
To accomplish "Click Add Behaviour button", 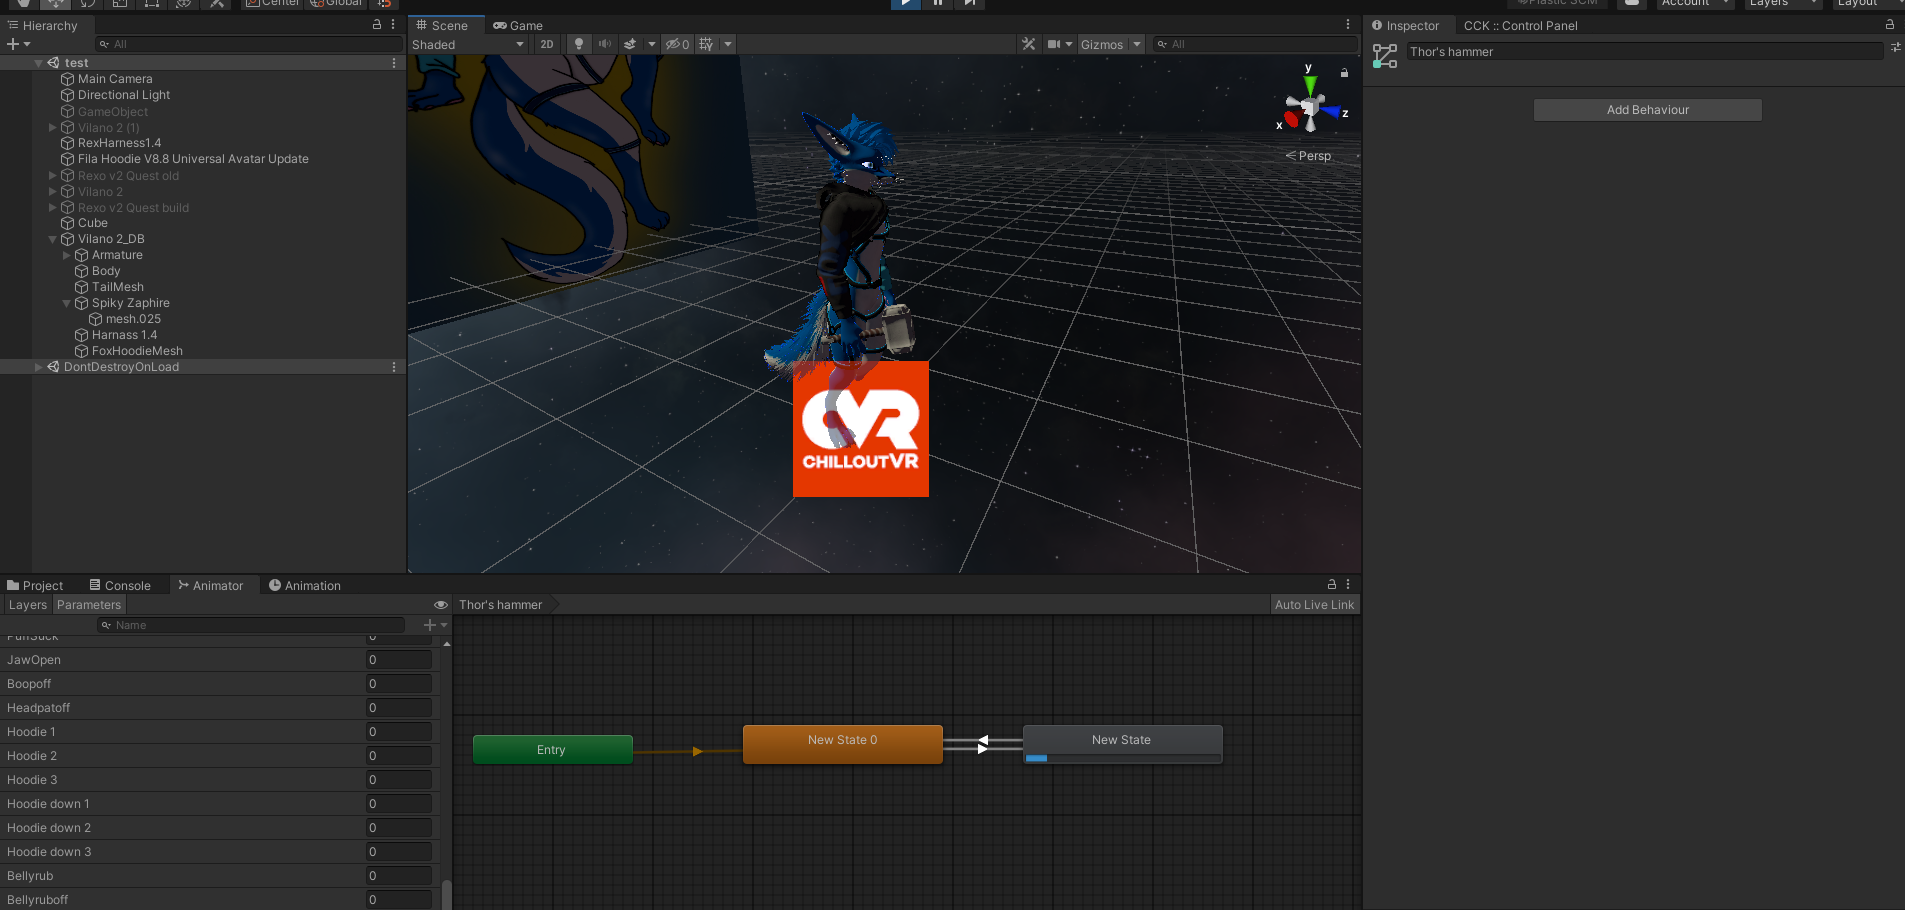I will [1648, 110].
